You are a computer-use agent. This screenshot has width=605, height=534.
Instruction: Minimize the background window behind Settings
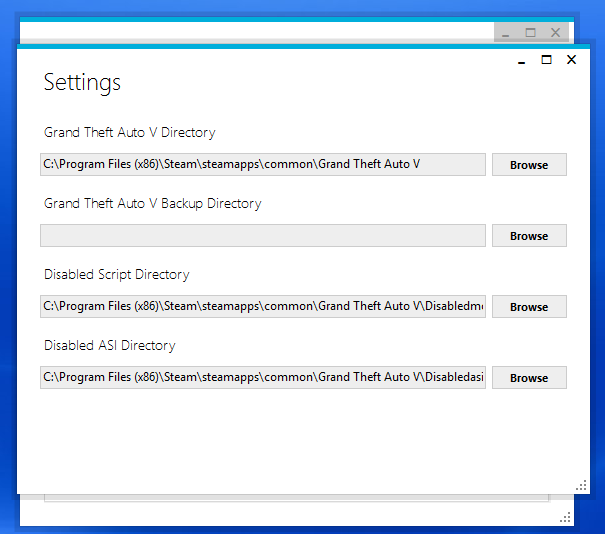(x=505, y=33)
